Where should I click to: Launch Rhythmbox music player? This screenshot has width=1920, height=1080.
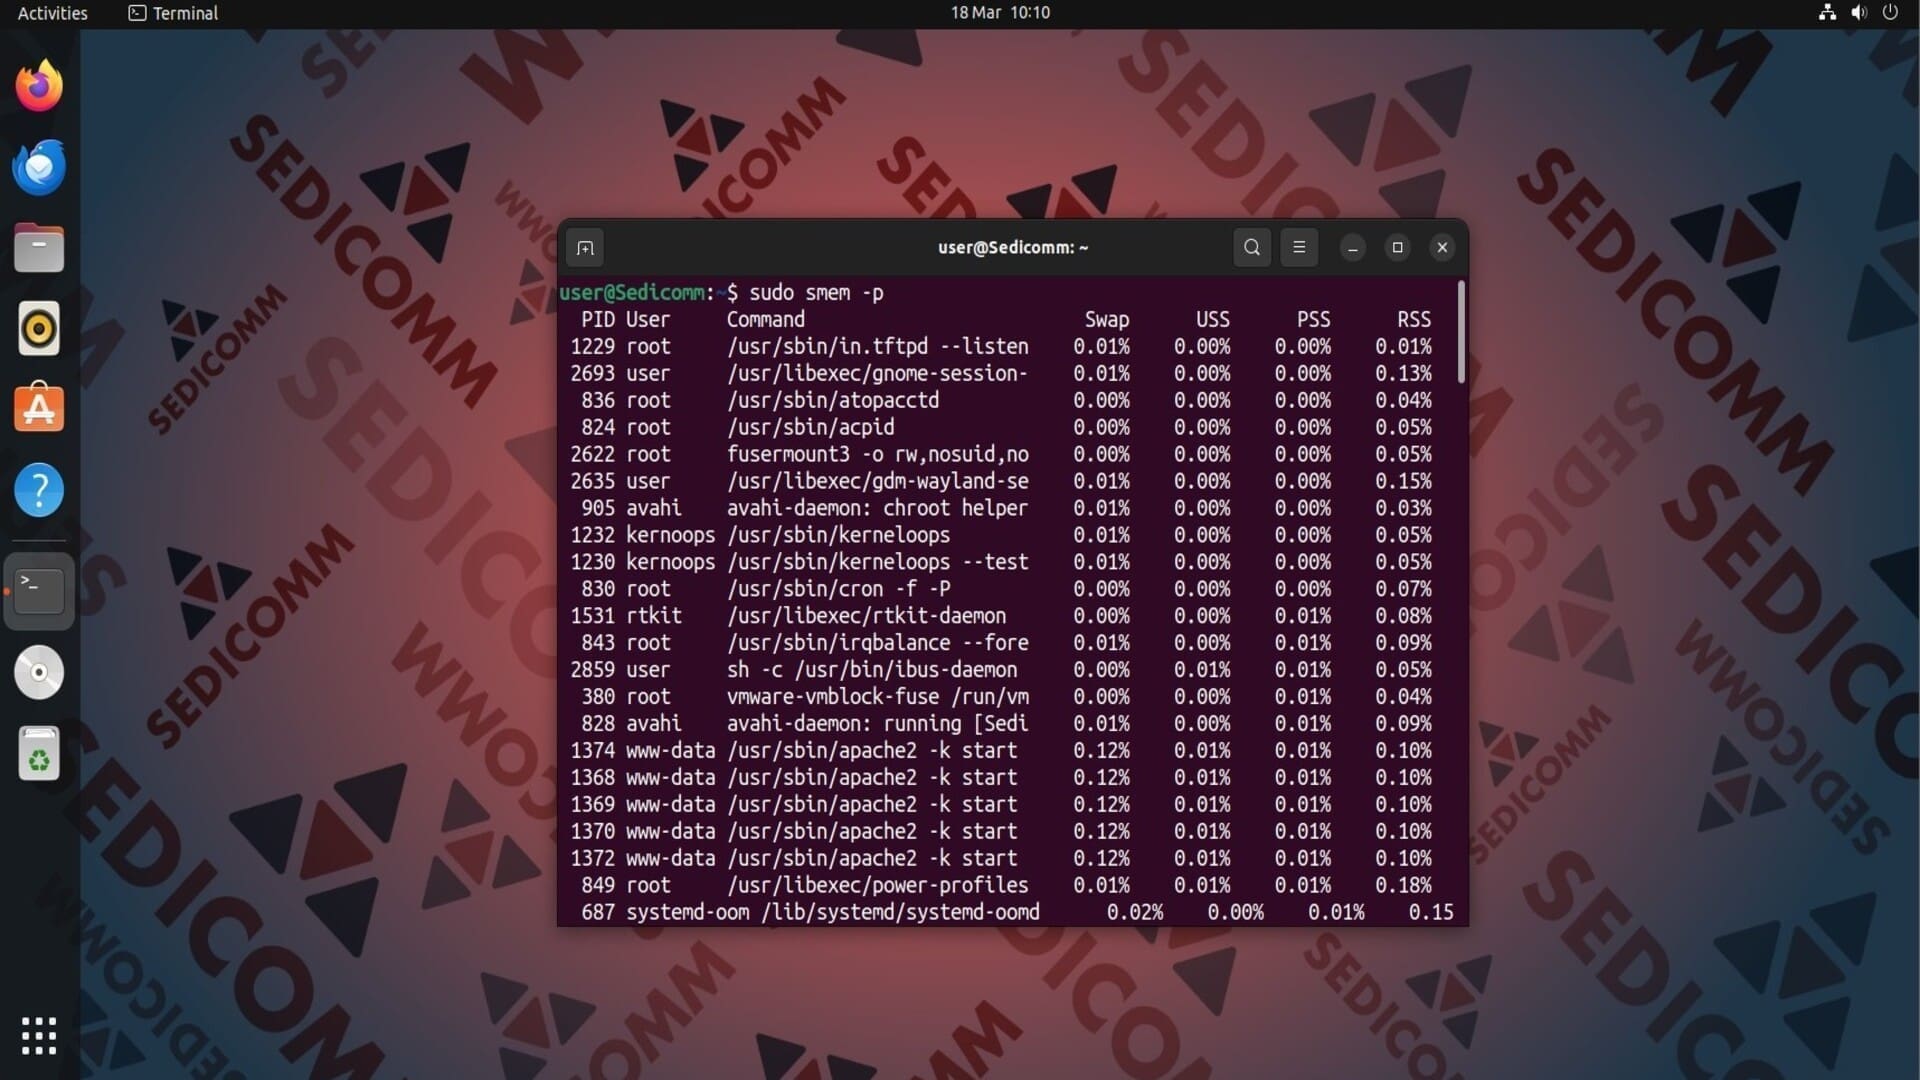[x=39, y=329]
